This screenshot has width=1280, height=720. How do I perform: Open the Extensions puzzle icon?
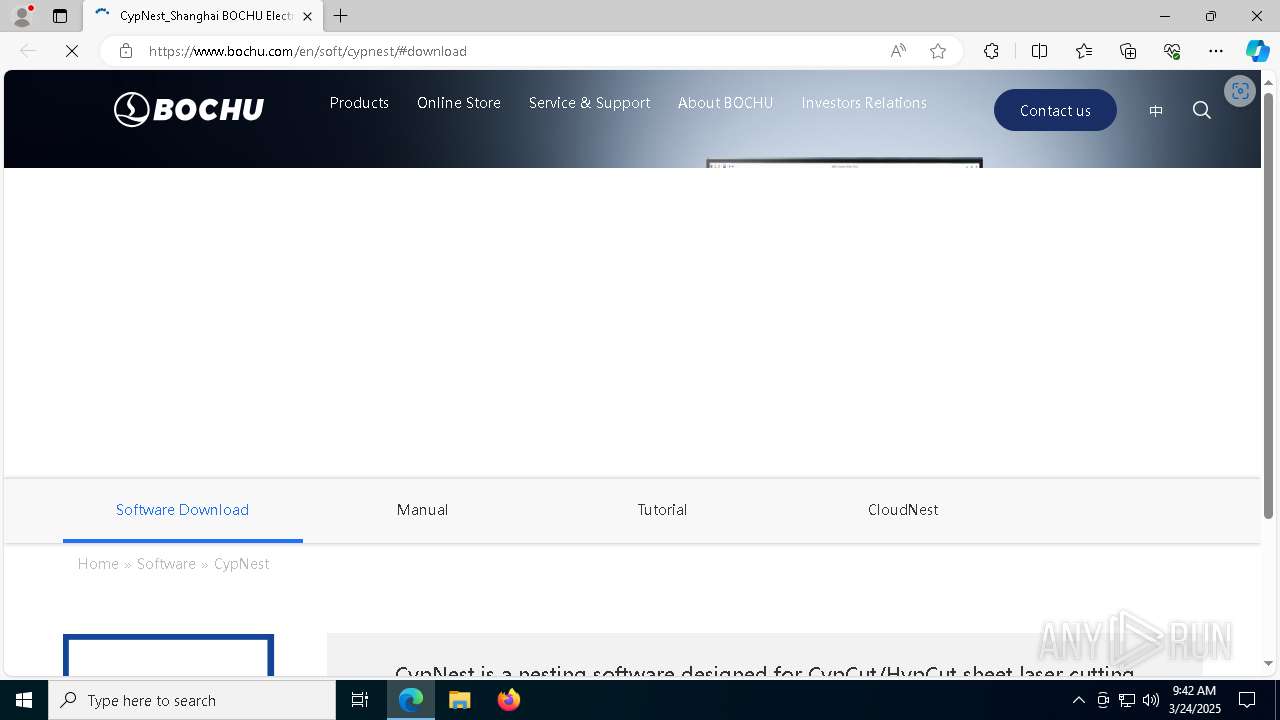[991, 51]
